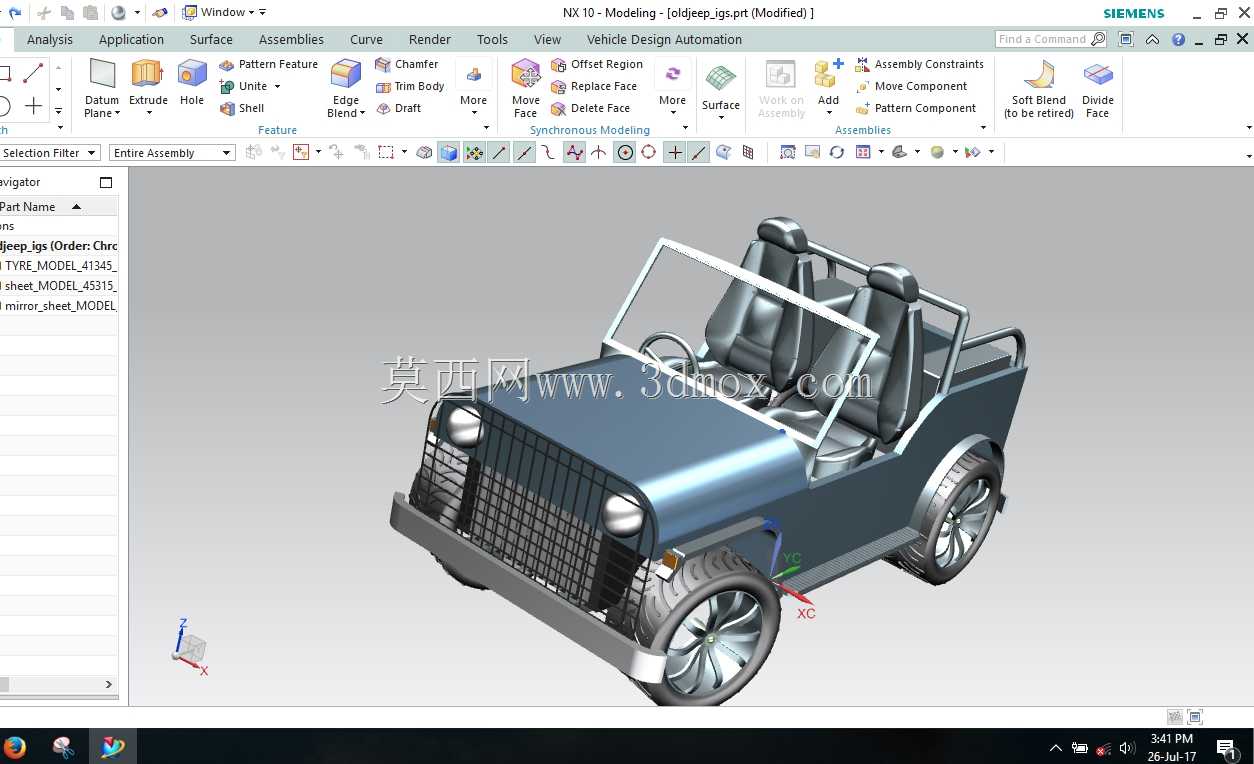Open the Render tab
This screenshot has height=764, width=1254.
coord(430,40)
